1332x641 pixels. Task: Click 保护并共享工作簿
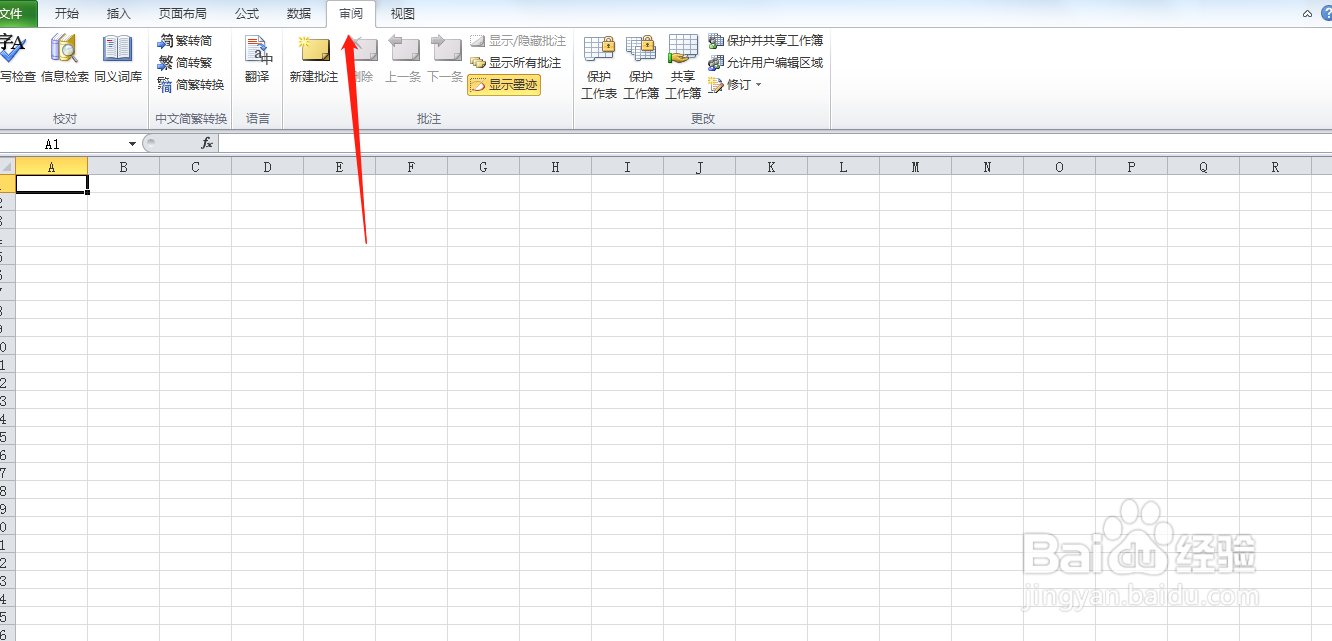pyautogui.click(x=765, y=41)
